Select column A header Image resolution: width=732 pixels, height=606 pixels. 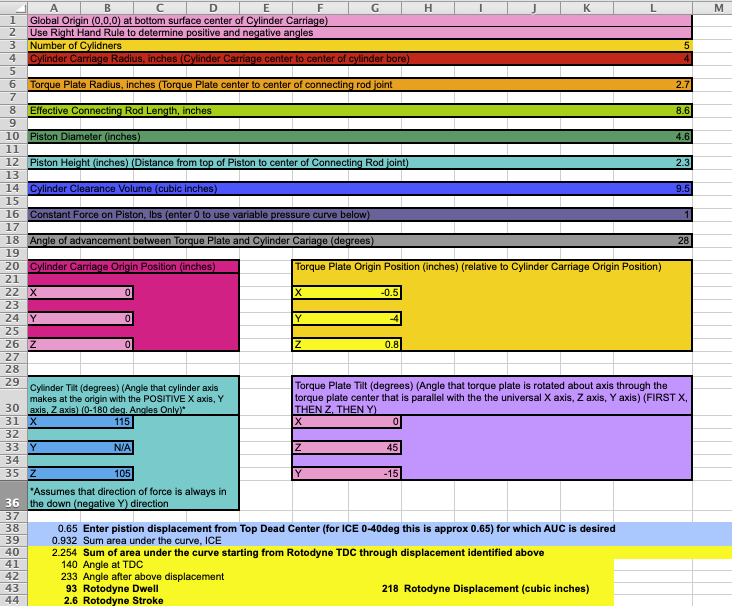click(54, 7)
